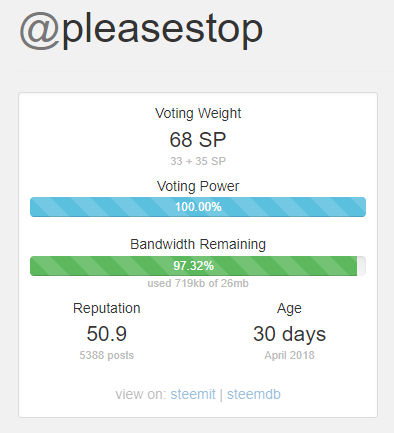
Task: Click the 97.32% bandwidth percentage label
Action: [x=193, y=266]
